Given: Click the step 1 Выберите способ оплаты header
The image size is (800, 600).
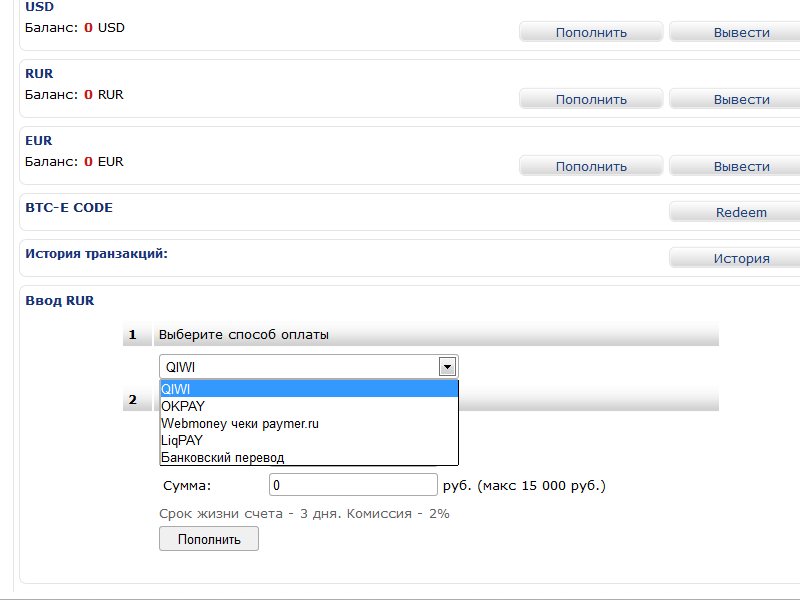Looking at the screenshot, I should (x=244, y=335).
